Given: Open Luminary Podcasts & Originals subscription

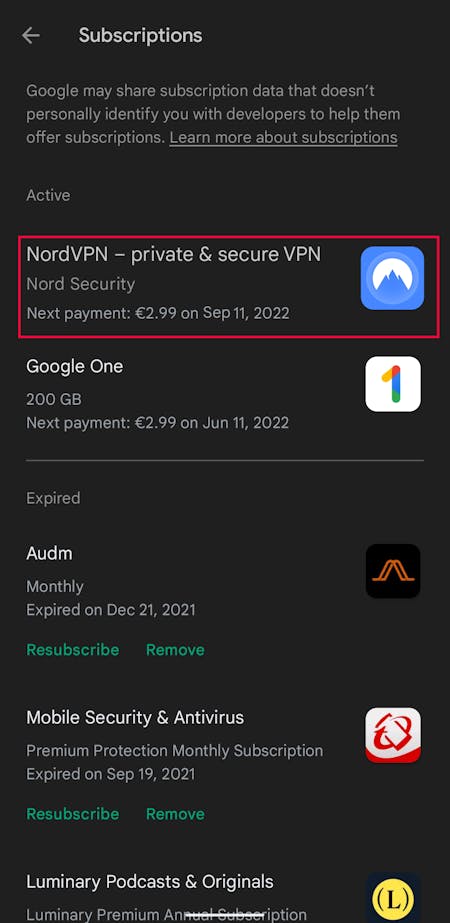Looking at the screenshot, I should (225, 897).
